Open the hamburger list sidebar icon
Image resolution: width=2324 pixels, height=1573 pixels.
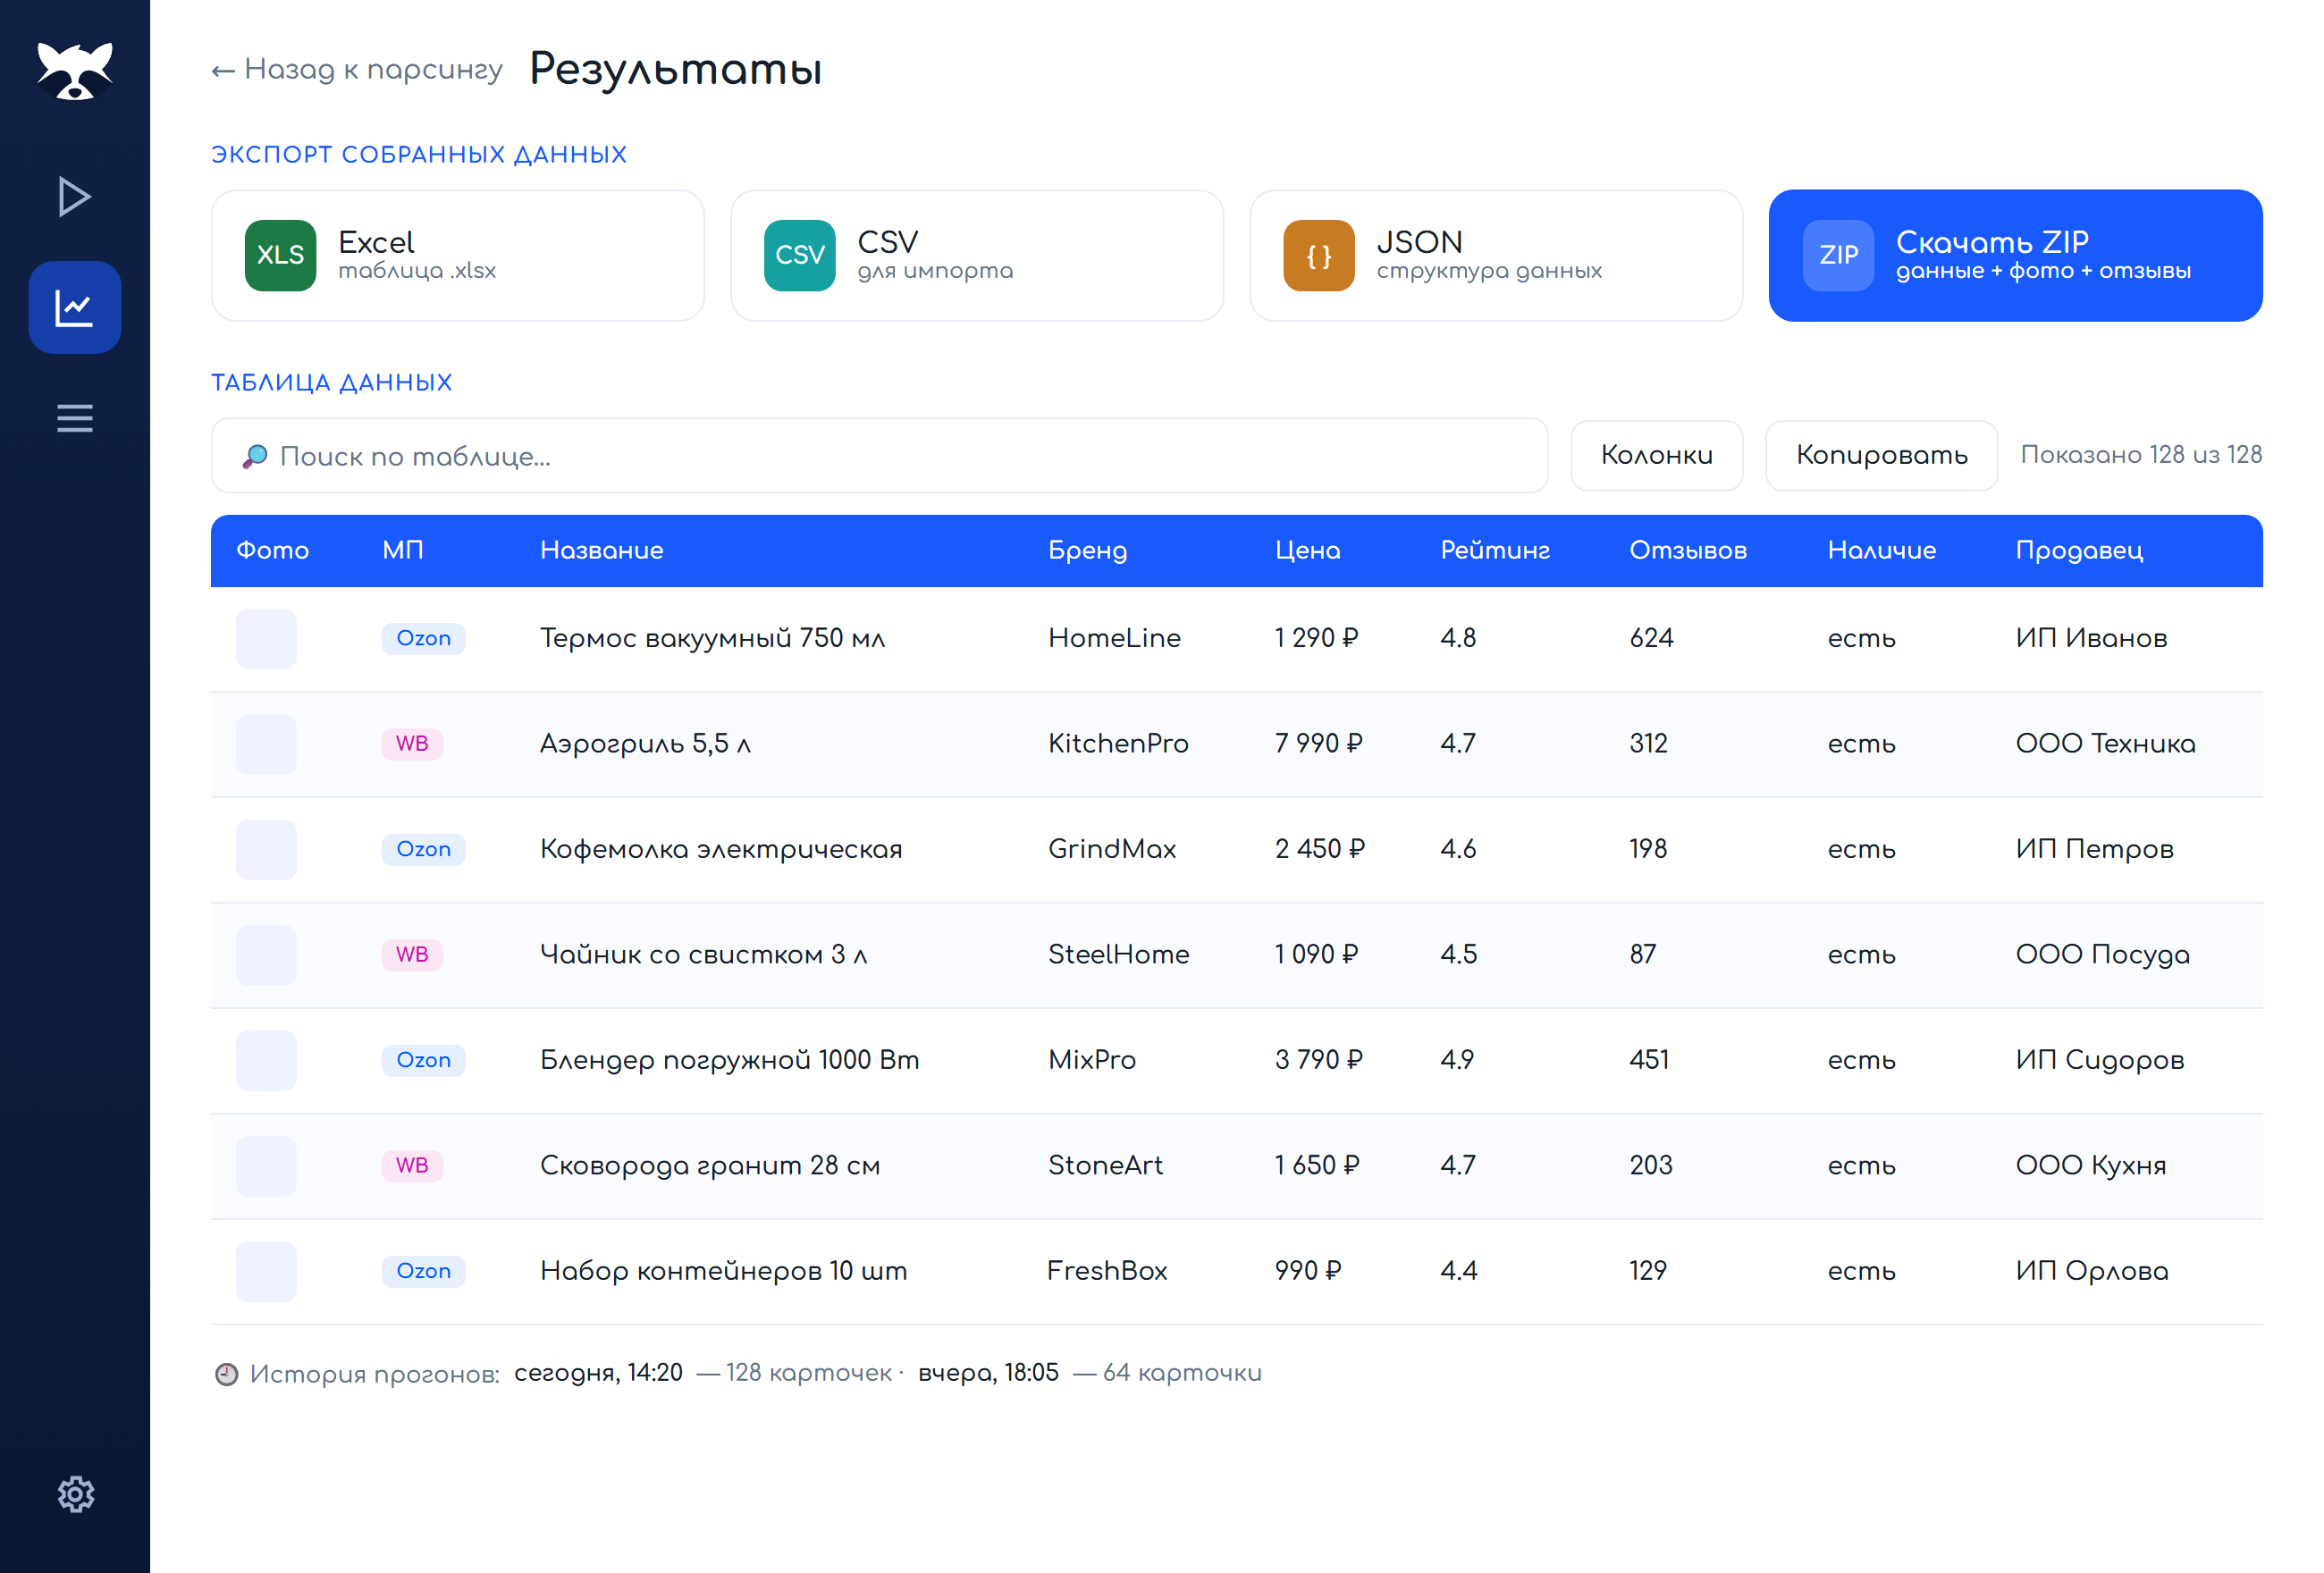click(75, 418)
